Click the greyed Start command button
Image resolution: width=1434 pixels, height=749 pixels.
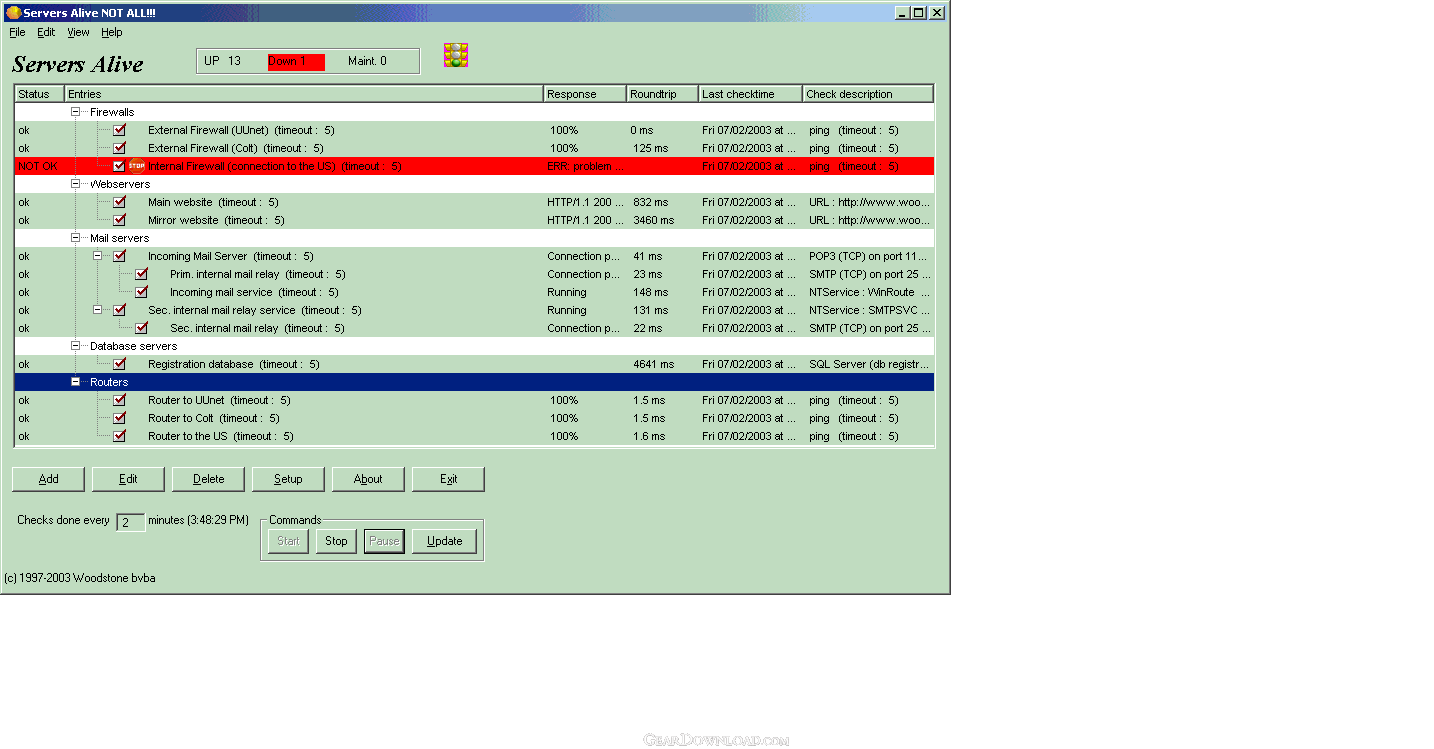point(288,541)
